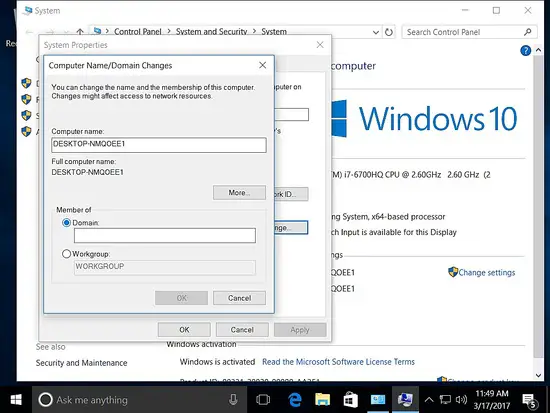Screen dimensions: 550x413
Task: Click the third shield icon in left sidebar
Action: 26,115
